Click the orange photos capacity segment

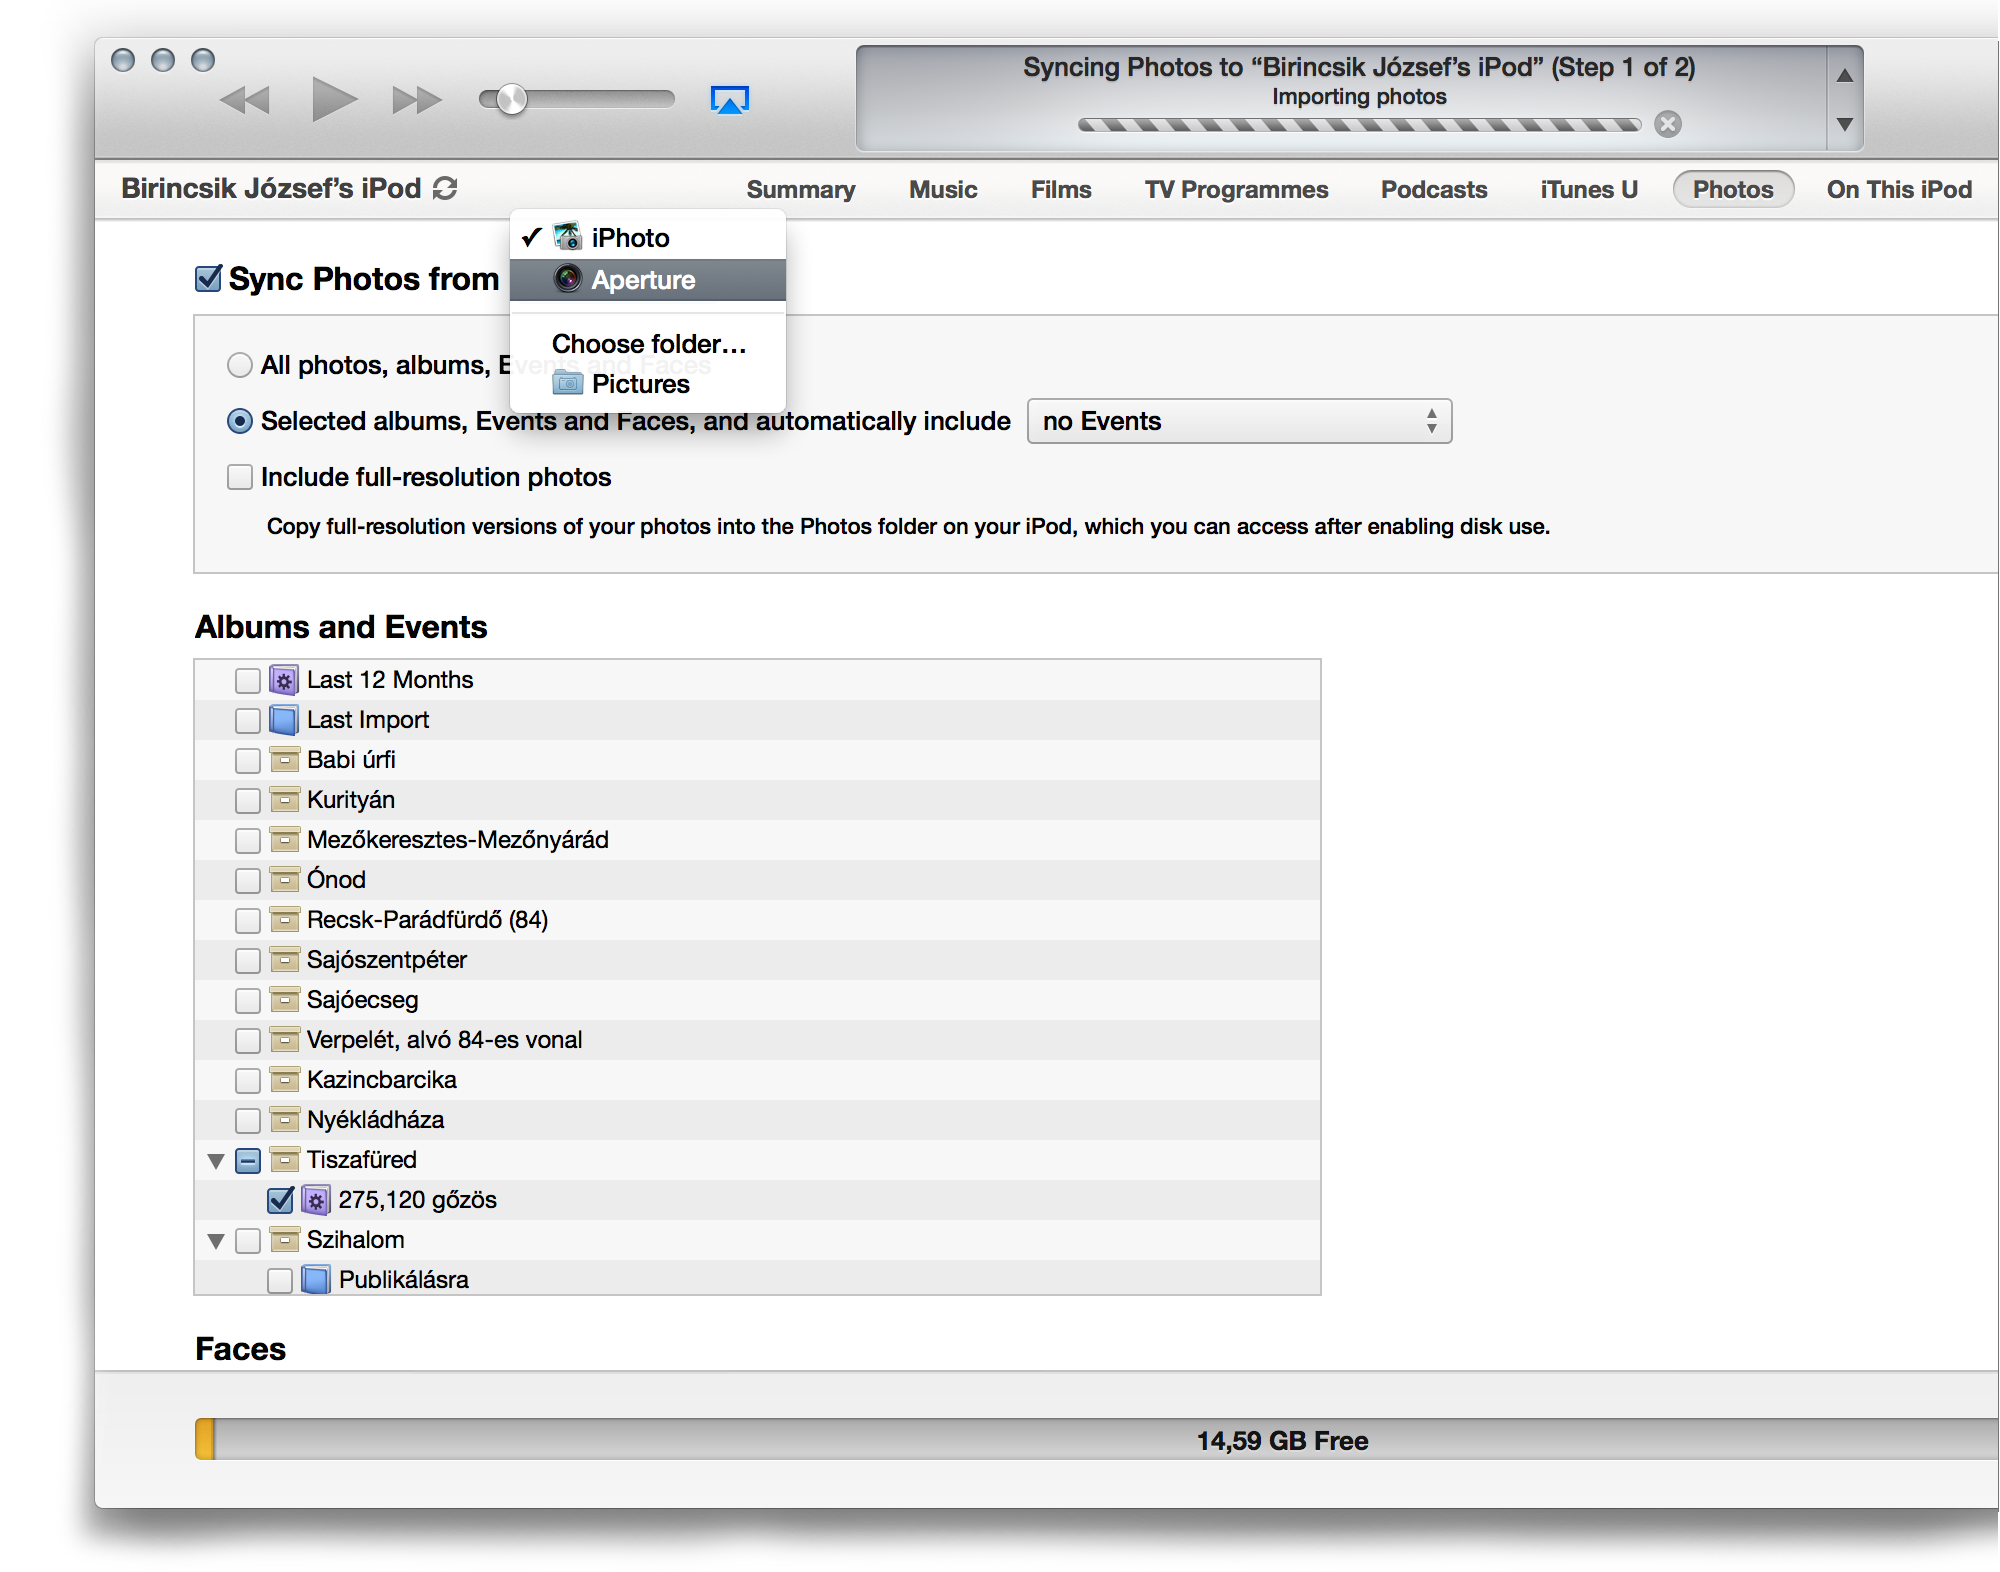coord(205,1440)
